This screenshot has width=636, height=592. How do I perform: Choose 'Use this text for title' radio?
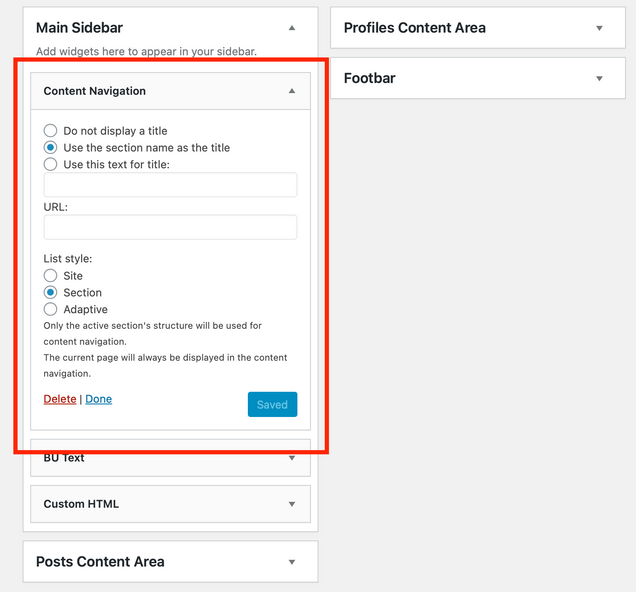tap(51, 164)
